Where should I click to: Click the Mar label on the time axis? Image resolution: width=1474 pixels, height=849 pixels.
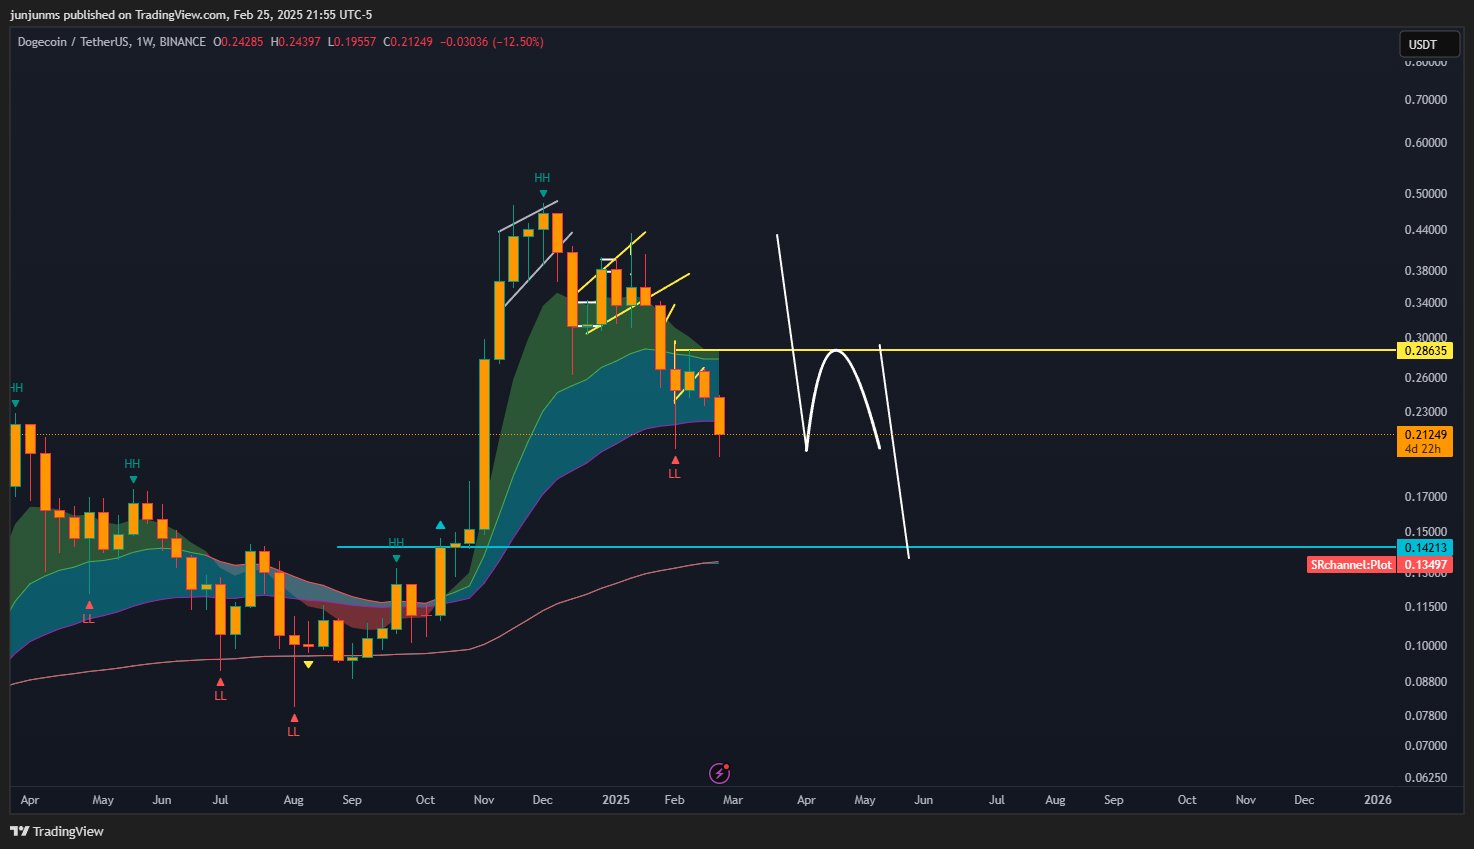[732, 800]
